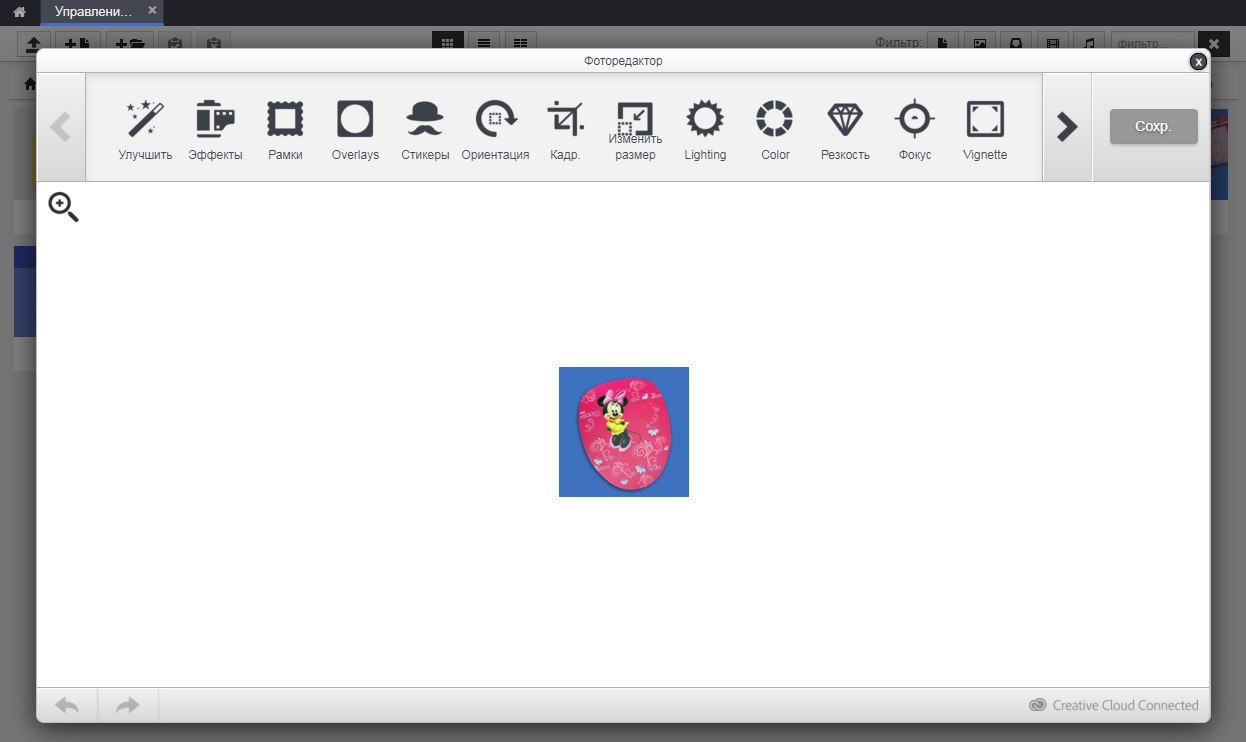1246x742 pixels.
Task: Filter by audio icon in background
Action: pyautogui.click(x=1089, y=44)
